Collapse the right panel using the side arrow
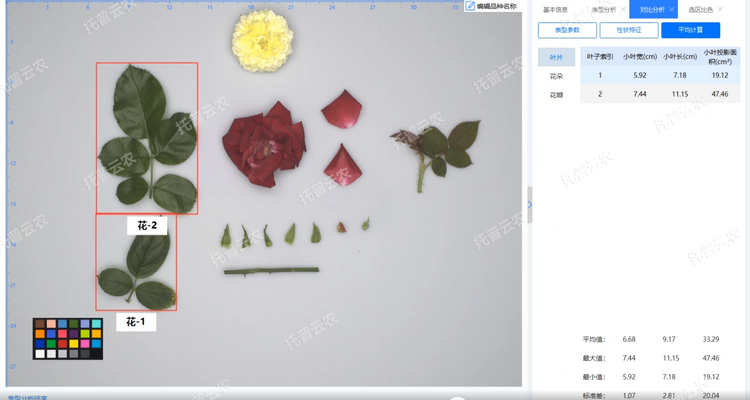 click(529, 205)
